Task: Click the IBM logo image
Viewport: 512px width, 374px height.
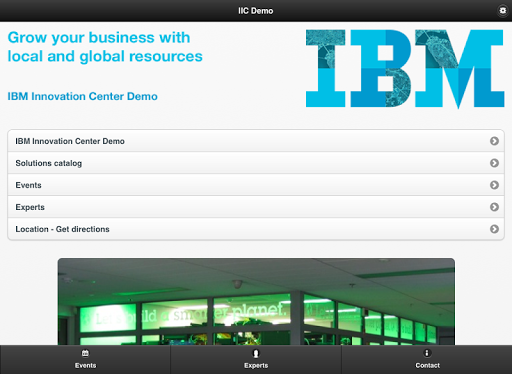Action: 405,69
